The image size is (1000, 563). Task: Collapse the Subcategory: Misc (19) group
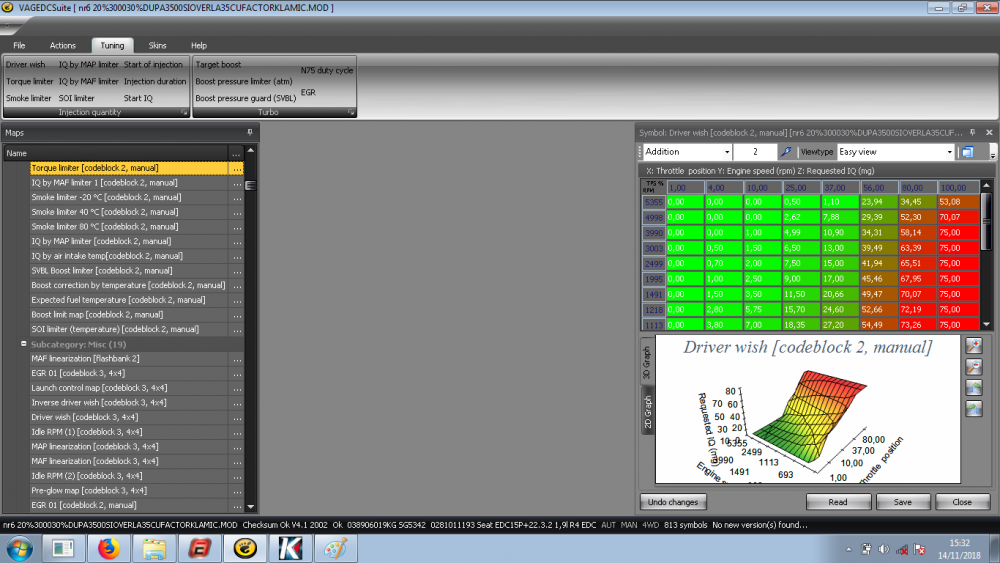click(x=23, y=344)
